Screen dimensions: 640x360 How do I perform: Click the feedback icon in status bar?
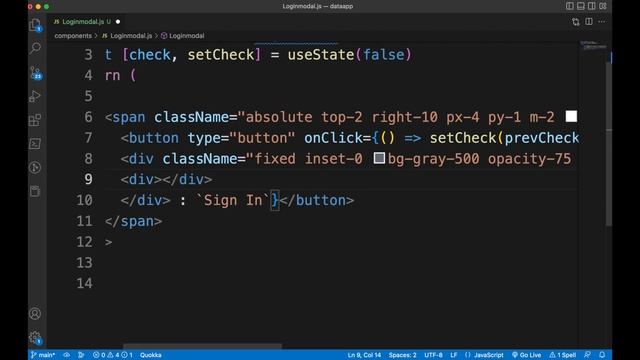[x=587, y=355]
